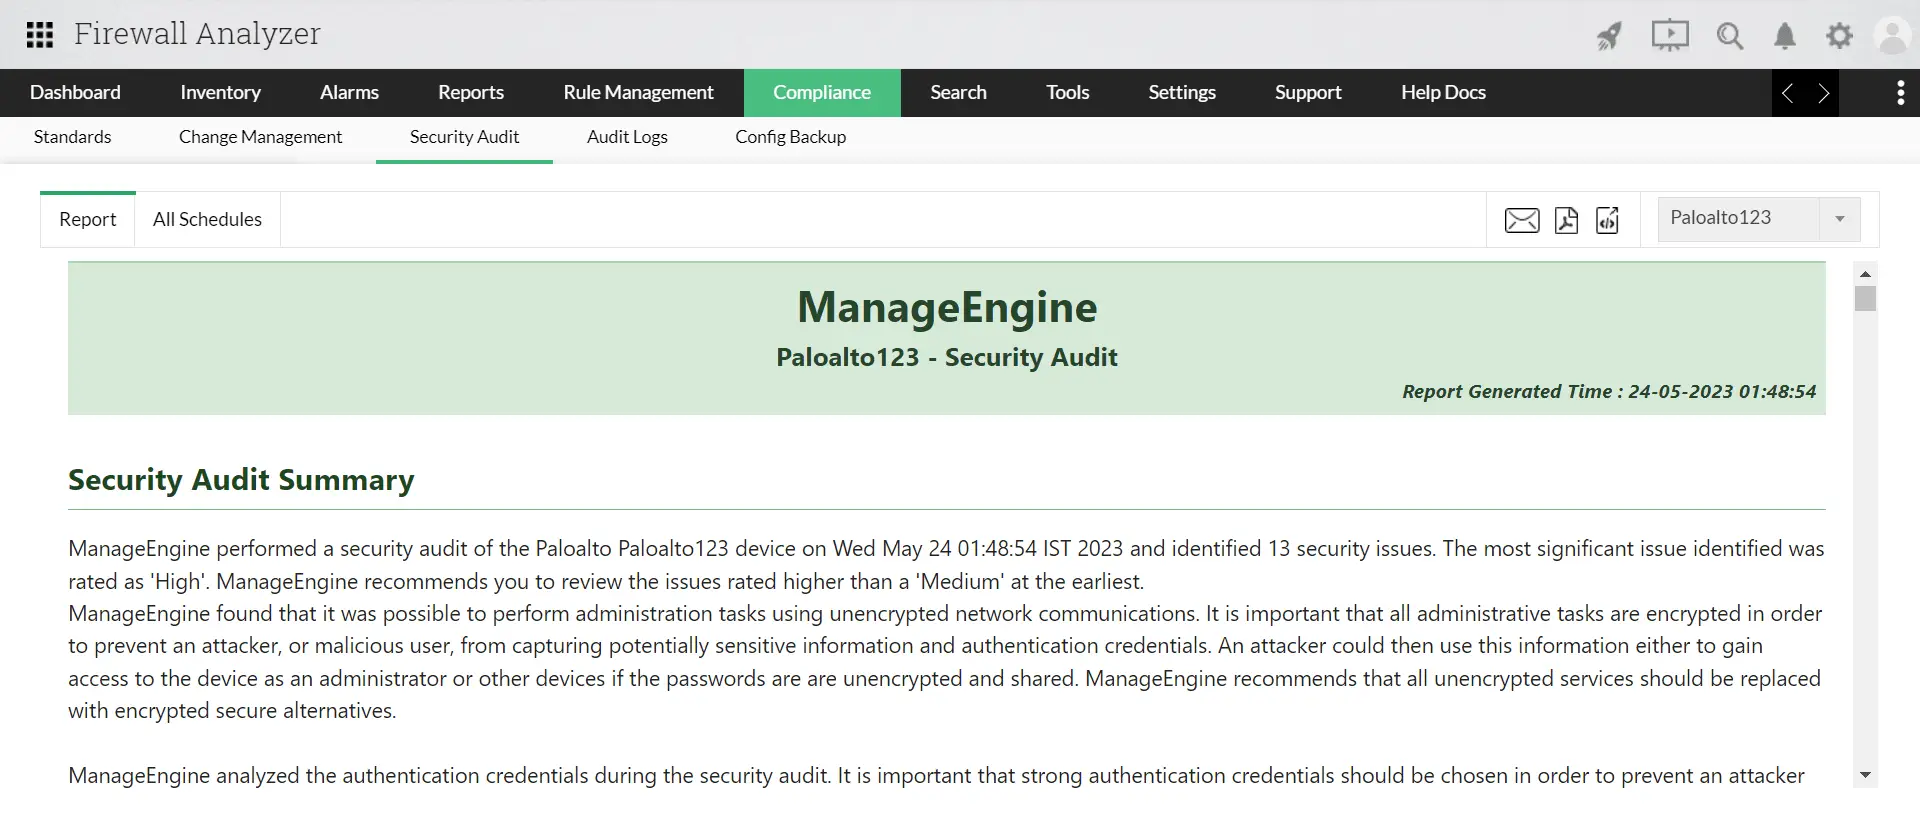Go to Audit Logs submenu
This screenshot has height=813, width=1920.
click(x=627, y=137)
